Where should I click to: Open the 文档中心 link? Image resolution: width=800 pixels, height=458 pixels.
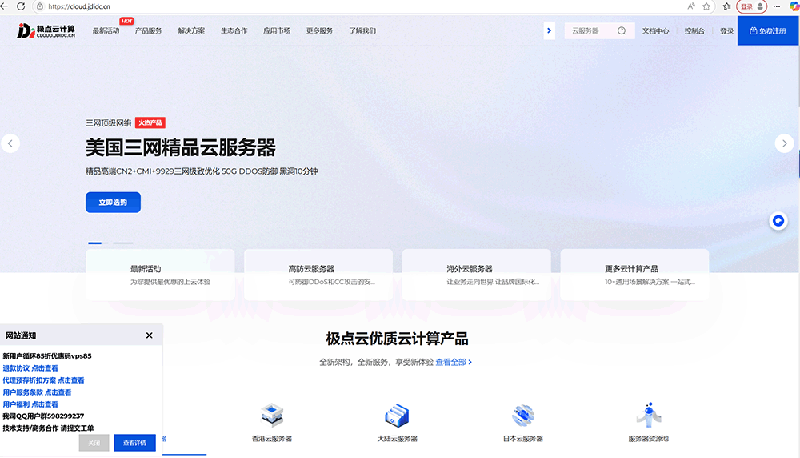(x=655, y=31)
